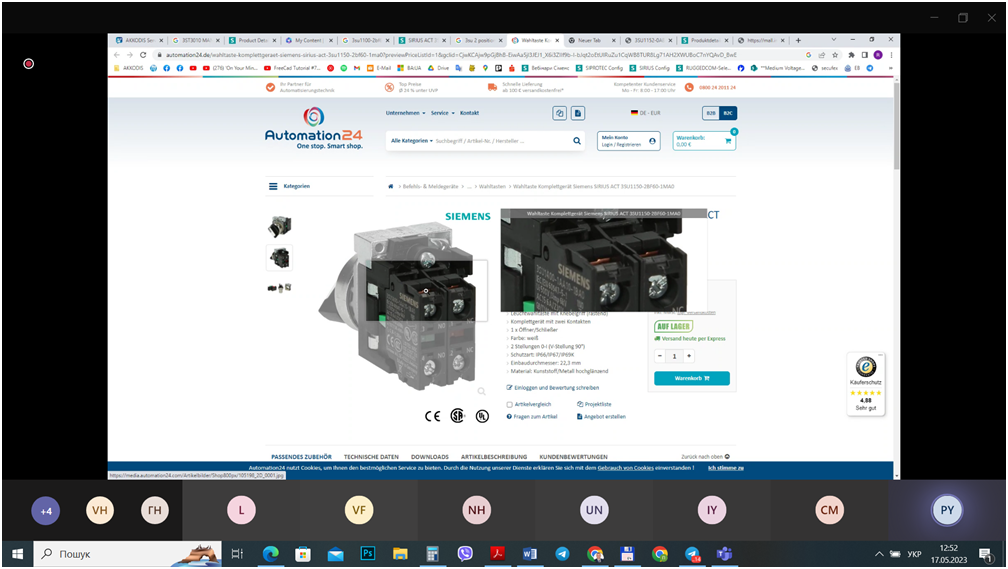This screenshot has width=1008, height=569.
Task: Expand the Unternehmen menu
Action: coord(404,113)
